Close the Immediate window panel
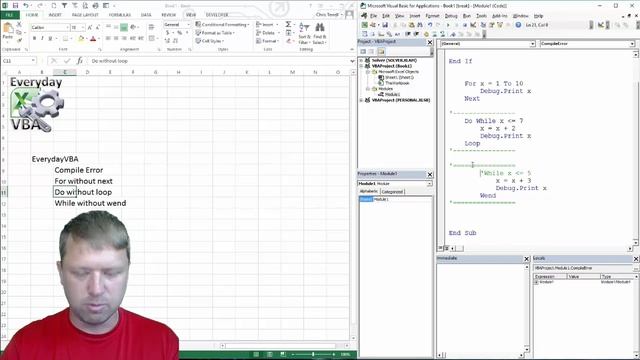Viewport: 640px width, 360px height. pos(526,259)
